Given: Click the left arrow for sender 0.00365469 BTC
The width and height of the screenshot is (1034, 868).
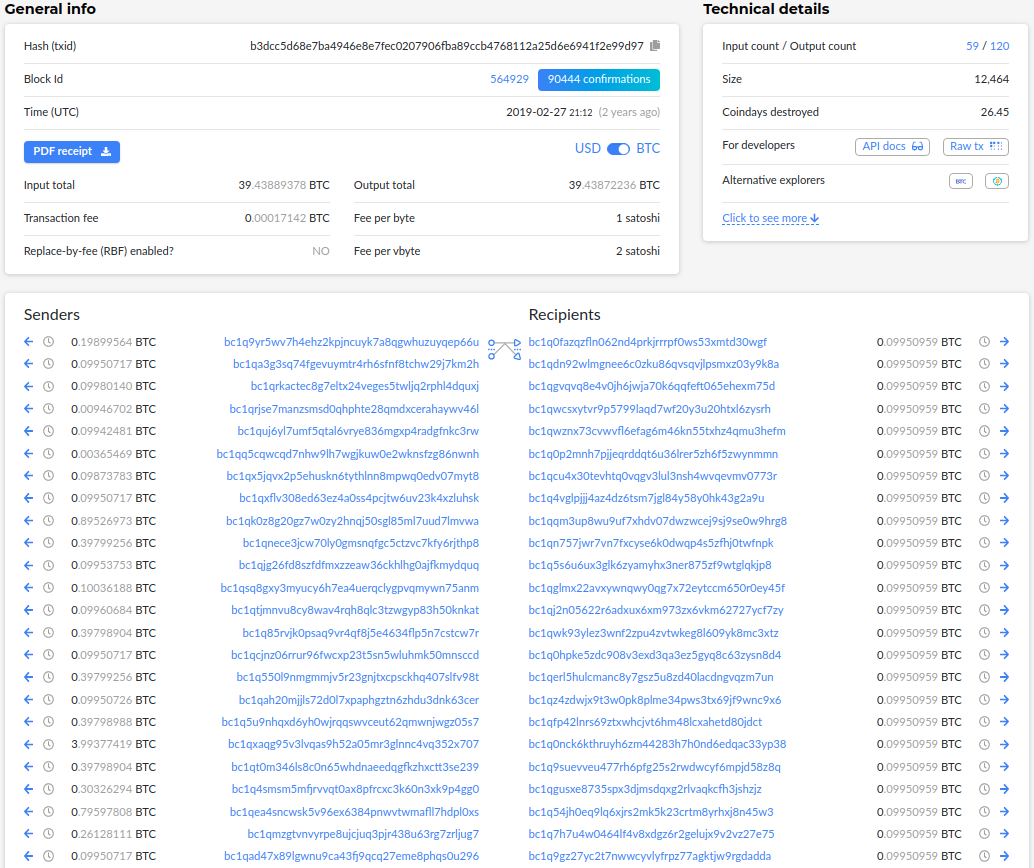Looking at the screenshot, I should click(x=28, y=454).
